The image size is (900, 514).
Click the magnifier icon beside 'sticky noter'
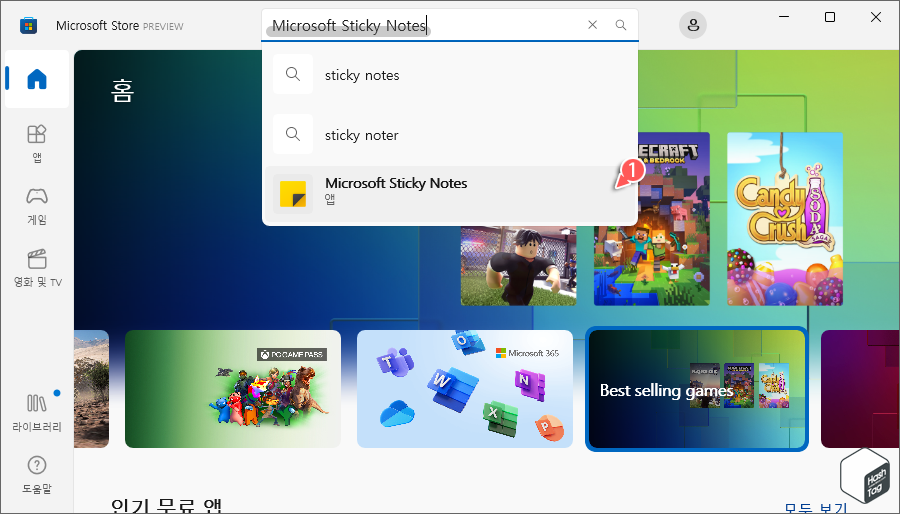pos(293,134)
